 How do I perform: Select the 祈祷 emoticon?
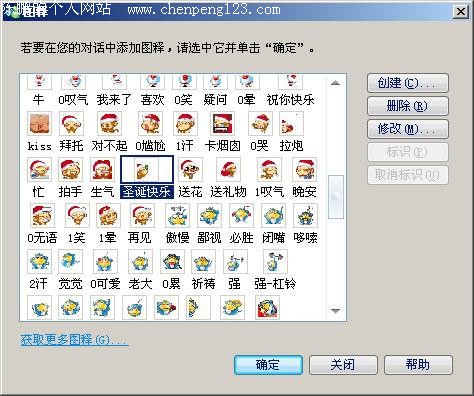pos(203,261)
